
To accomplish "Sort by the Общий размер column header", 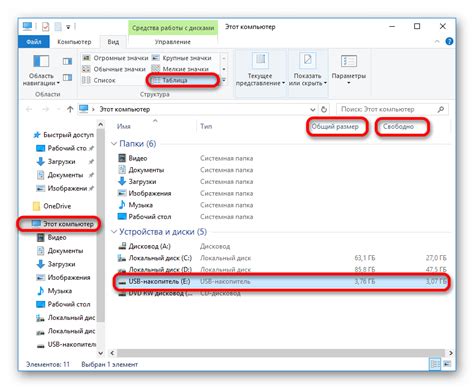I will pyautogui.click(x=335, y=127).
